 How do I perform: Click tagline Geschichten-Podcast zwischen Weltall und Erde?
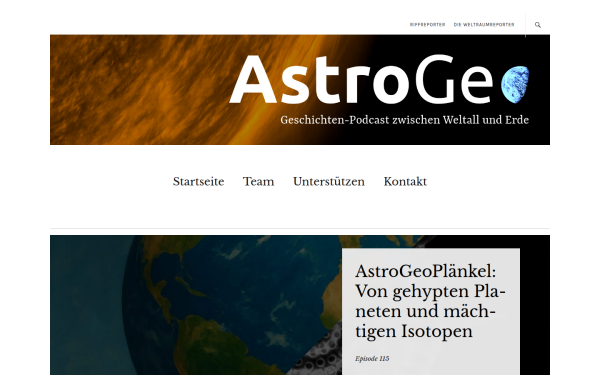point(404,120)
